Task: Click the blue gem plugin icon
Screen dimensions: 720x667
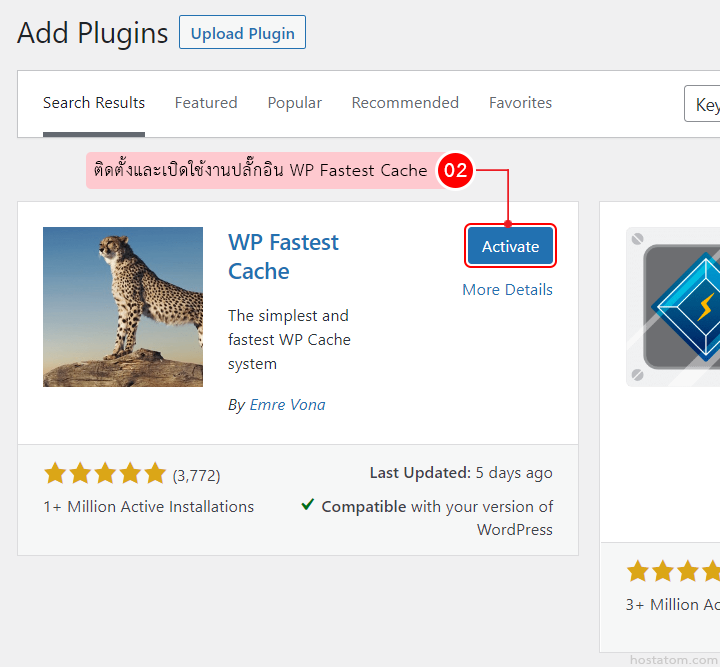Action: click(680, 305)
